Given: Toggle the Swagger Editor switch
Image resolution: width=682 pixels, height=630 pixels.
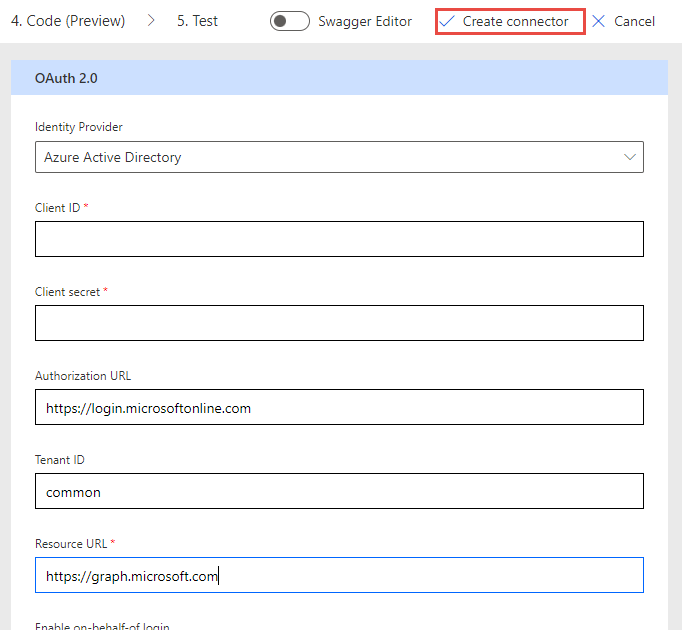Looking at the screenshot, I should (x=290, y=21).
